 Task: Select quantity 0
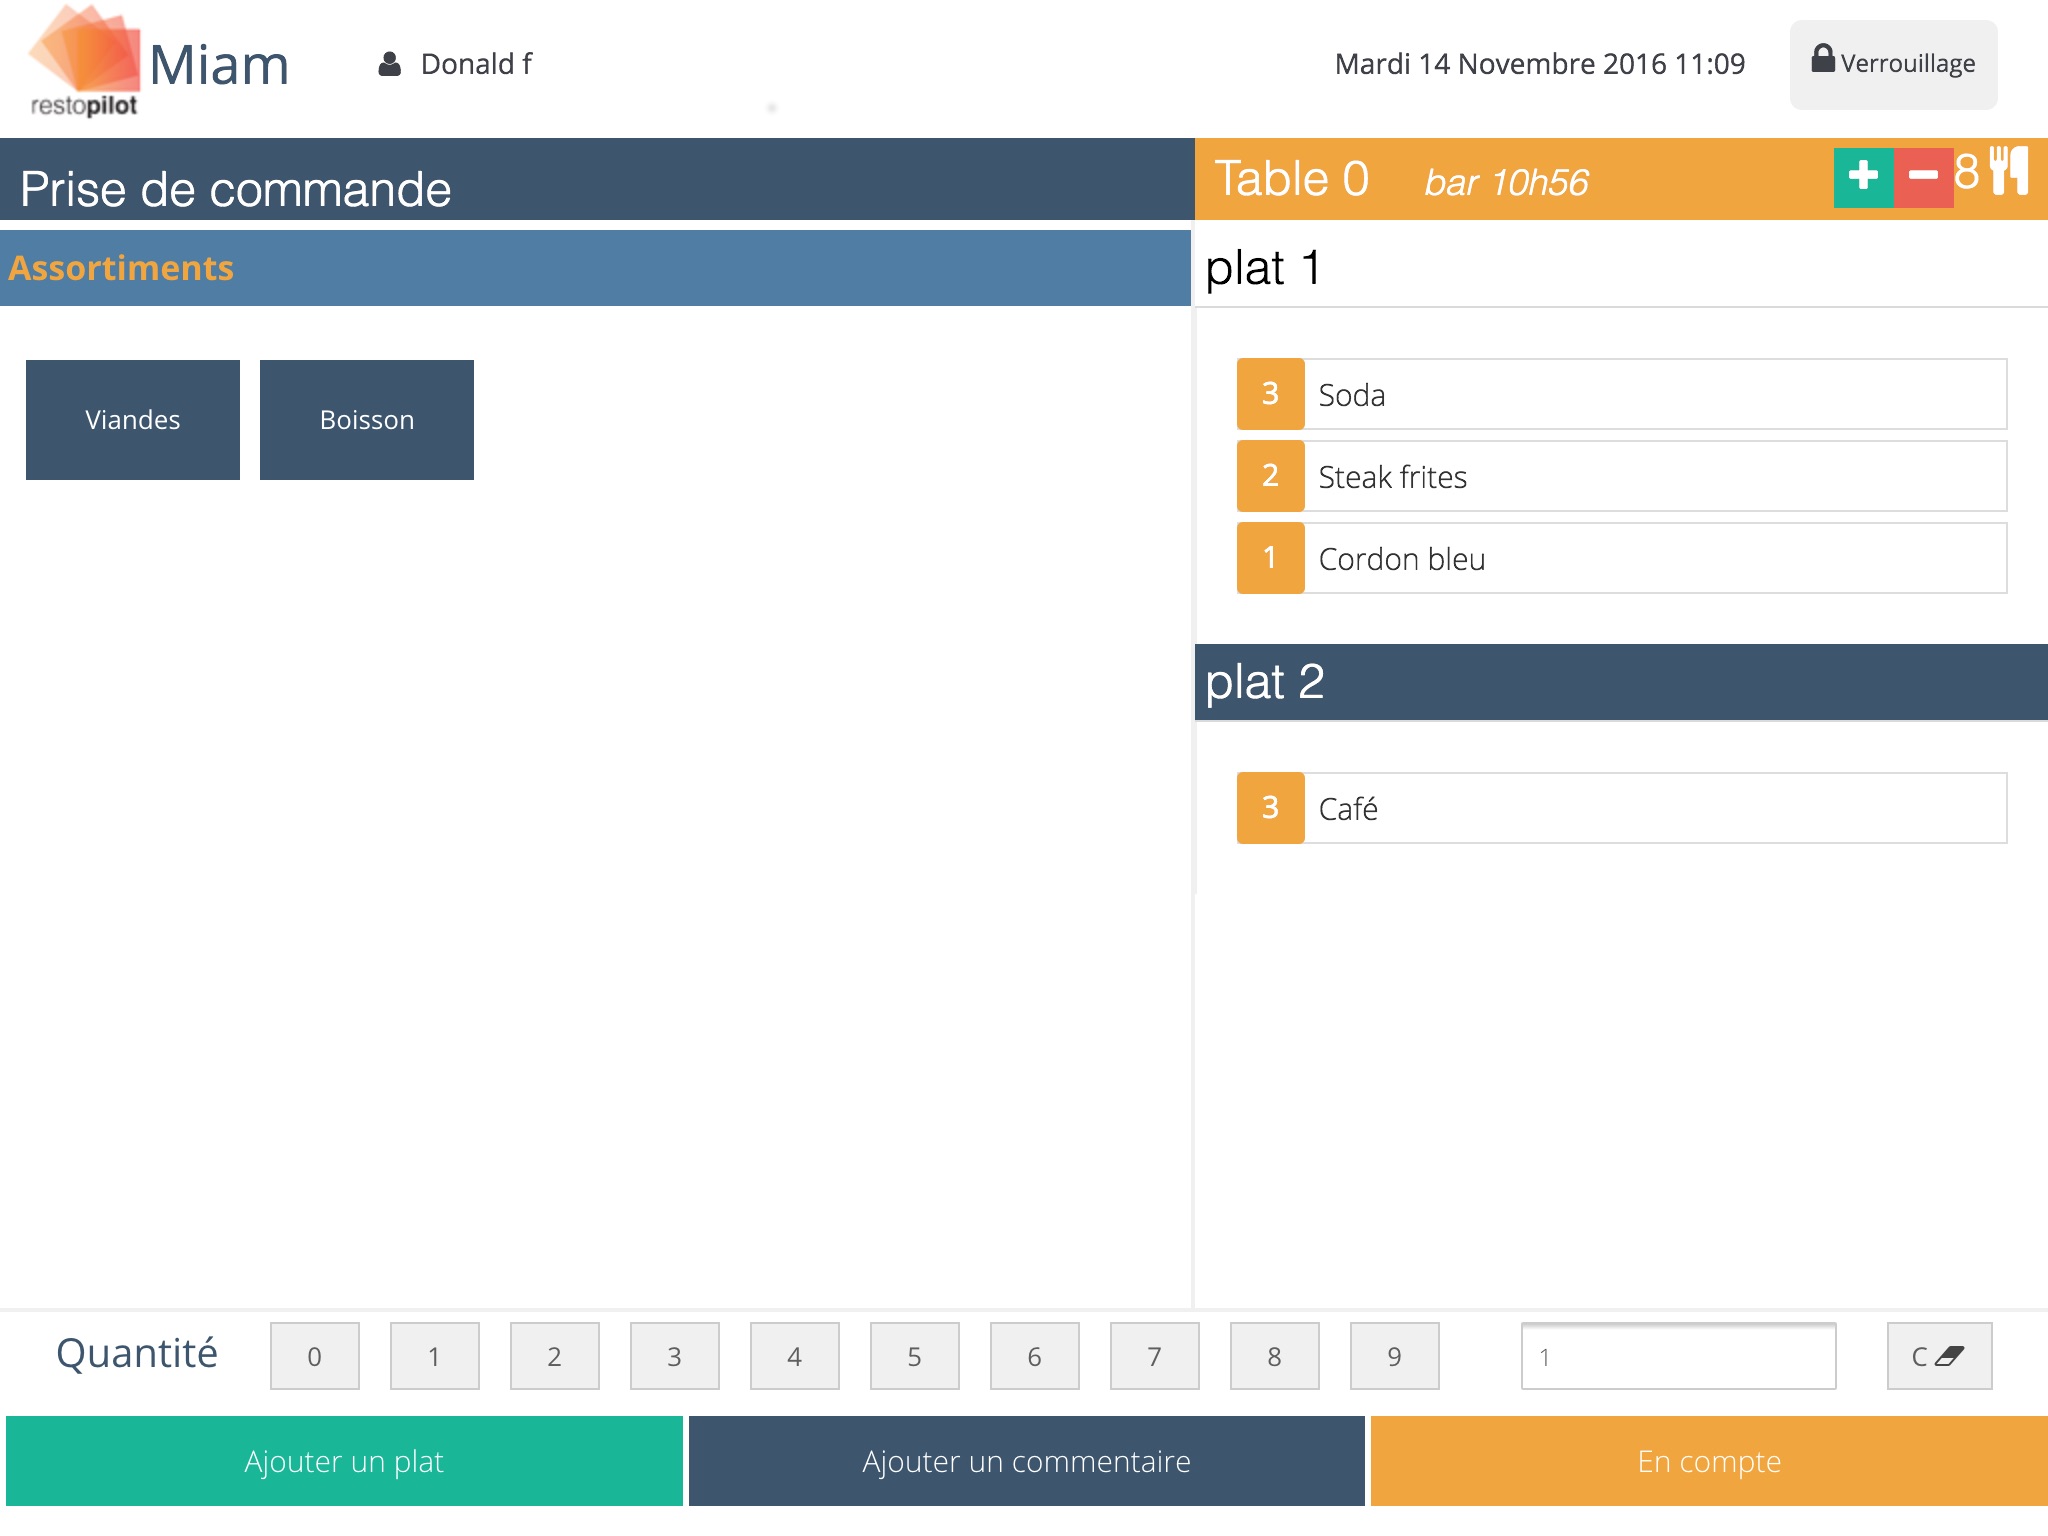[x=314, y=1356]
